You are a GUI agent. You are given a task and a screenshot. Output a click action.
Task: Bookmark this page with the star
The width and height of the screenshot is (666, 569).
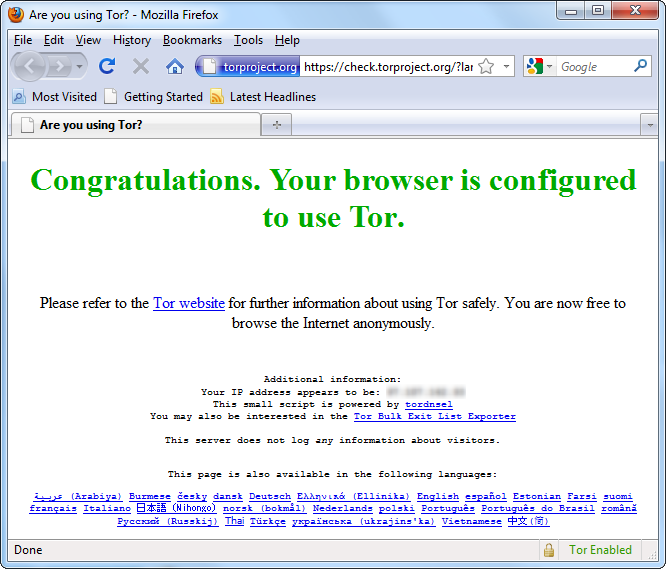coord(486,66)
